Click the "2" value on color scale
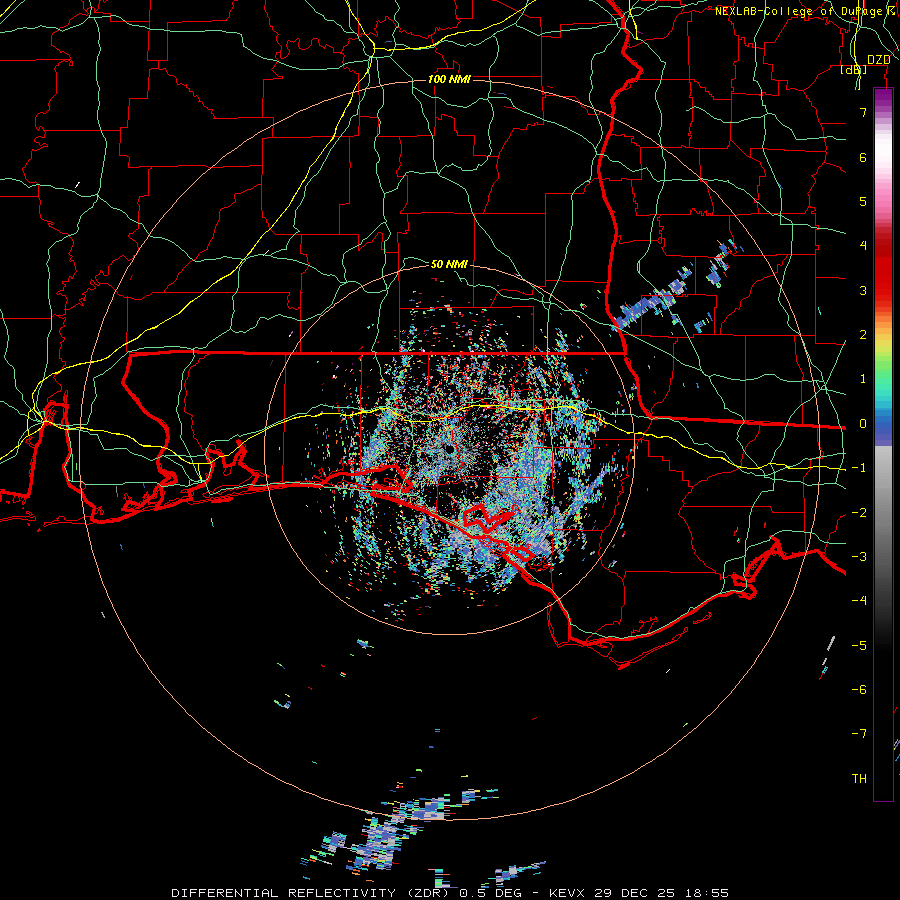Image resolution: width=900 pixels, height=900 pixels. pos(863,335)
